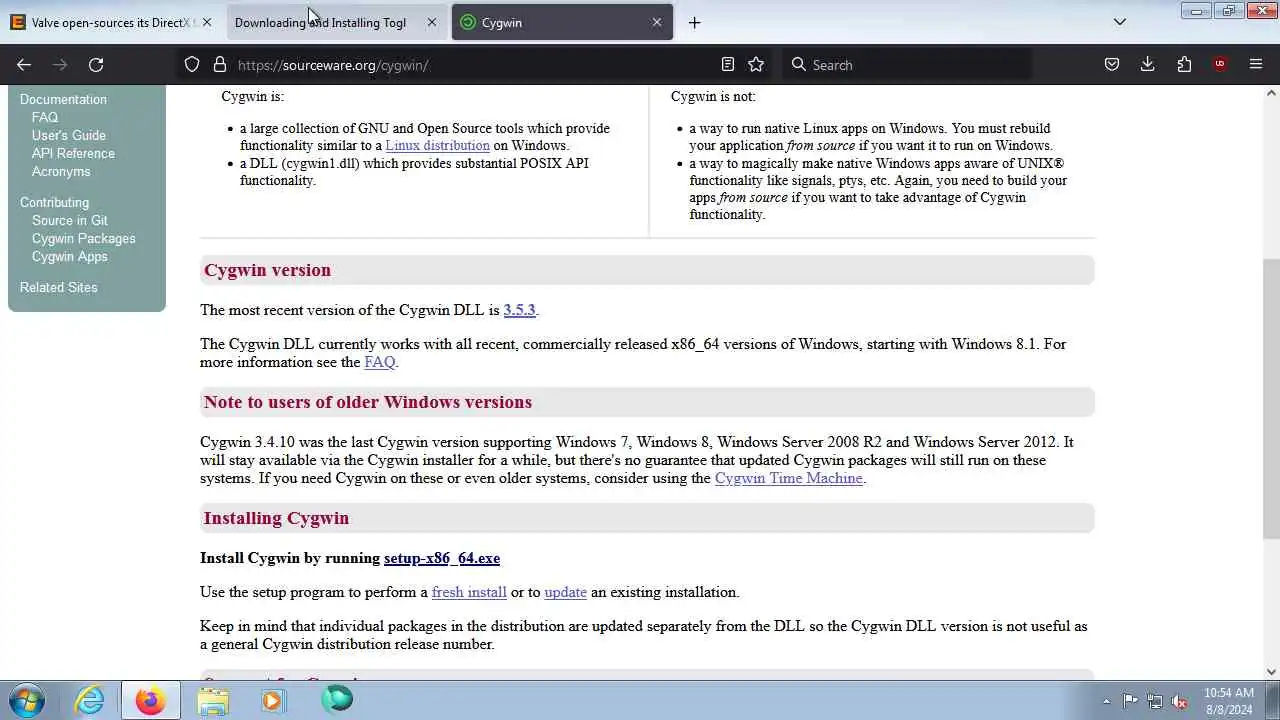The image size is (1280, 720).
Task: Show hidden tray icons arrow
Action: pos(1106,701)
